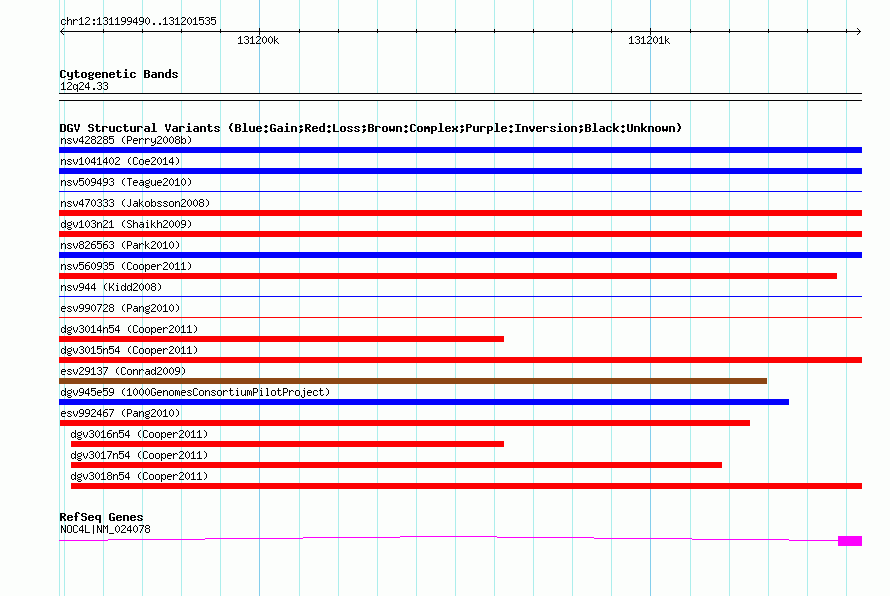Image resolution: width=890 pixels, height=596 pixels.
Task: Click the nsv428285 (Perry2008b) variant label
Action: pos(126,140)
